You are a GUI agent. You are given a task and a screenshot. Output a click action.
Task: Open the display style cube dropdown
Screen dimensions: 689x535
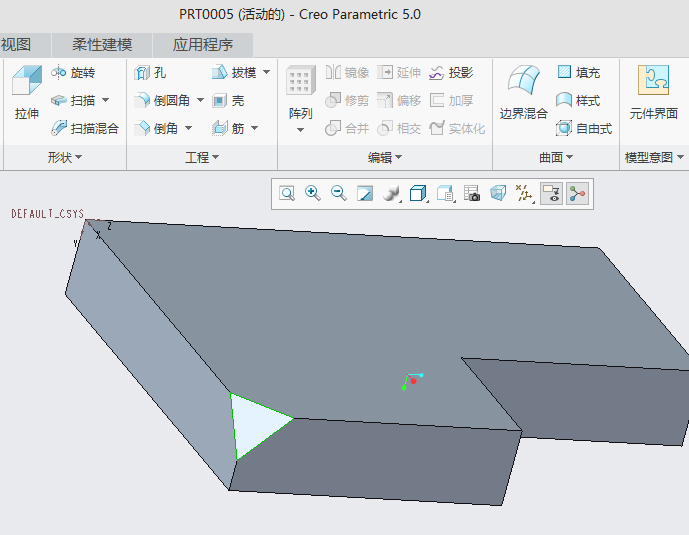click(x=418, y=193)
